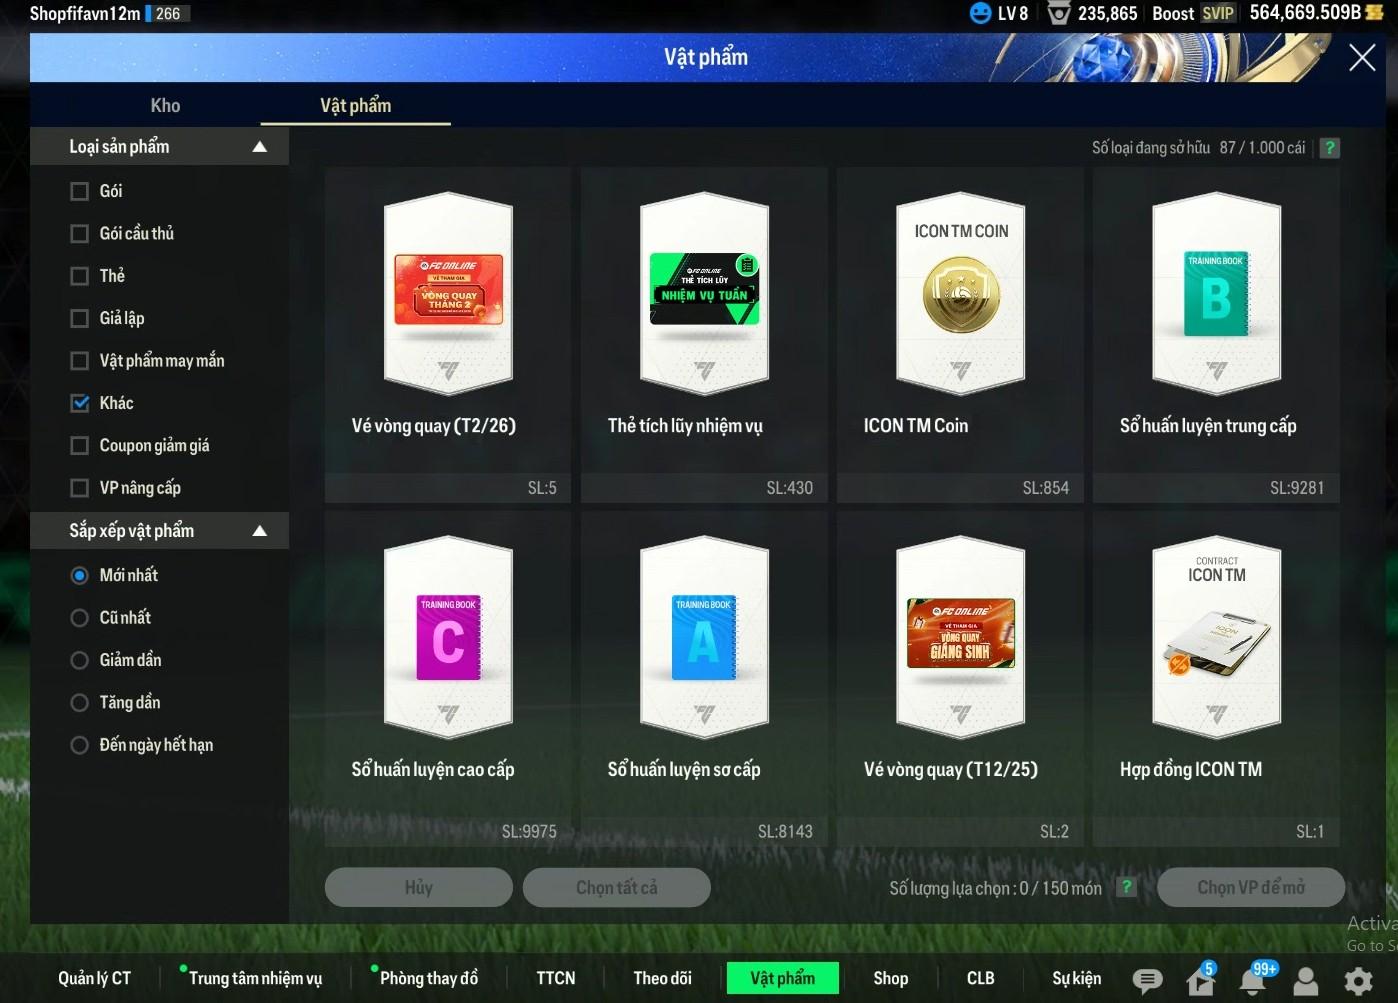The image size is (1398, 1003).
Task: Open Shop in the bottom menu
Action: 890,978
